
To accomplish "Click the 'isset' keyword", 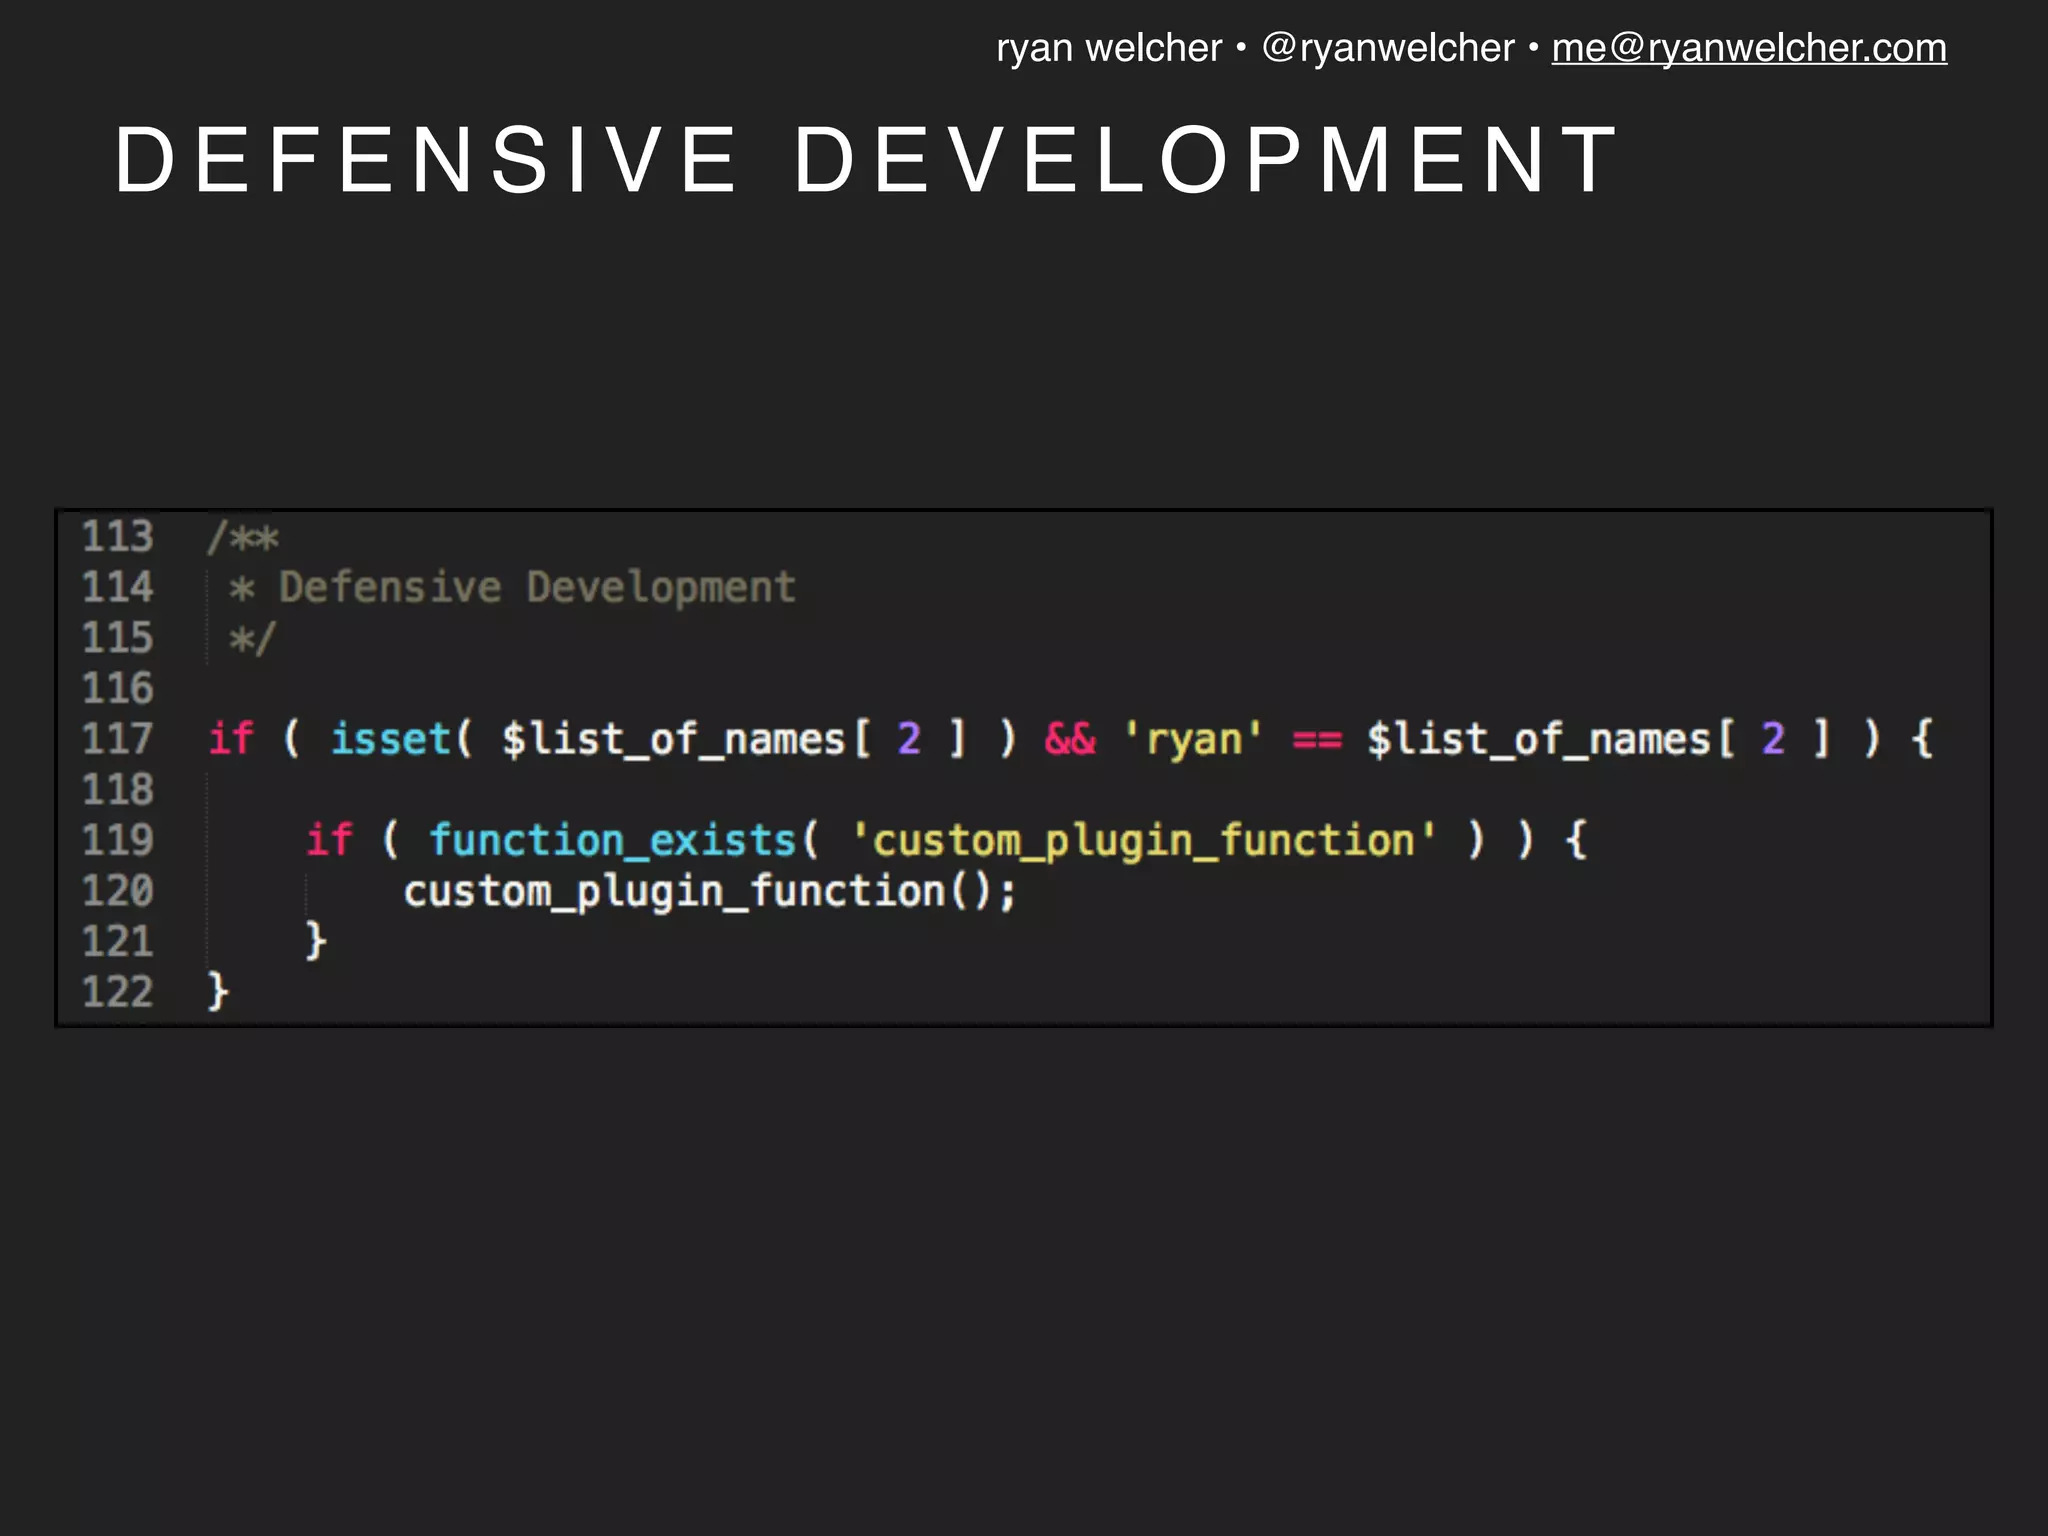I will click(x=391, y=739).
